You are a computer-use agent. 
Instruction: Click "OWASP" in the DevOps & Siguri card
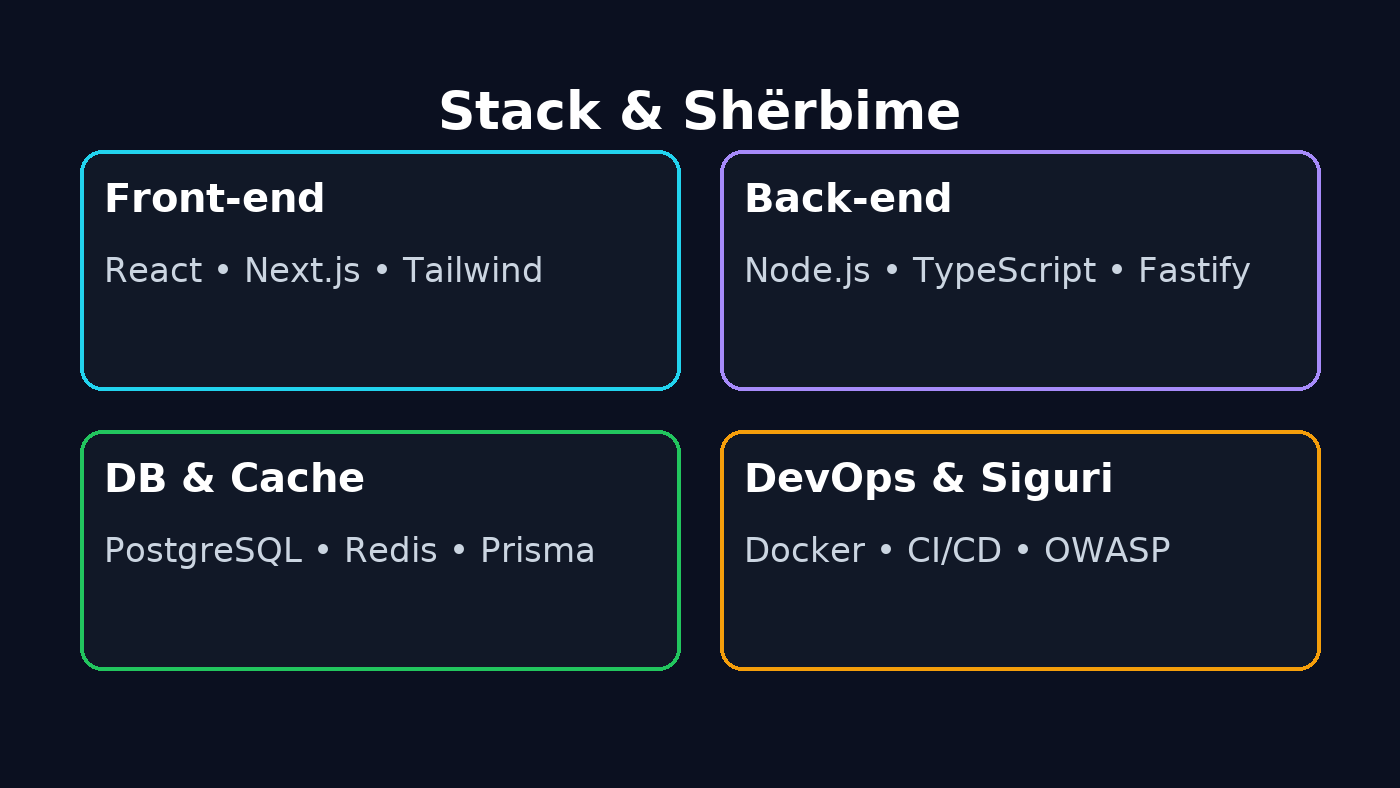point(1106,550)
